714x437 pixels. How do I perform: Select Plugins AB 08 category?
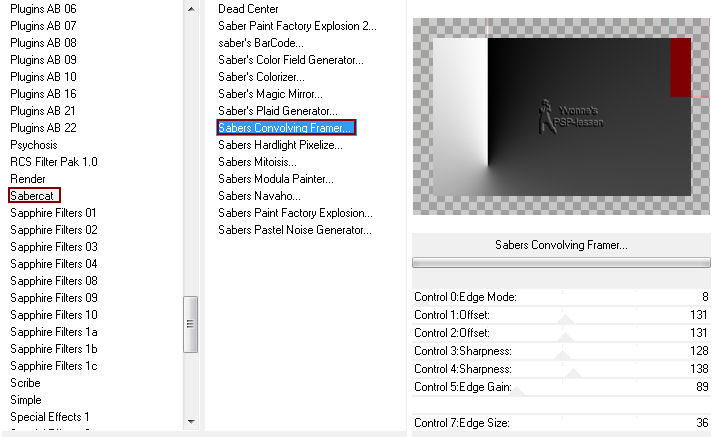(43, 43)
